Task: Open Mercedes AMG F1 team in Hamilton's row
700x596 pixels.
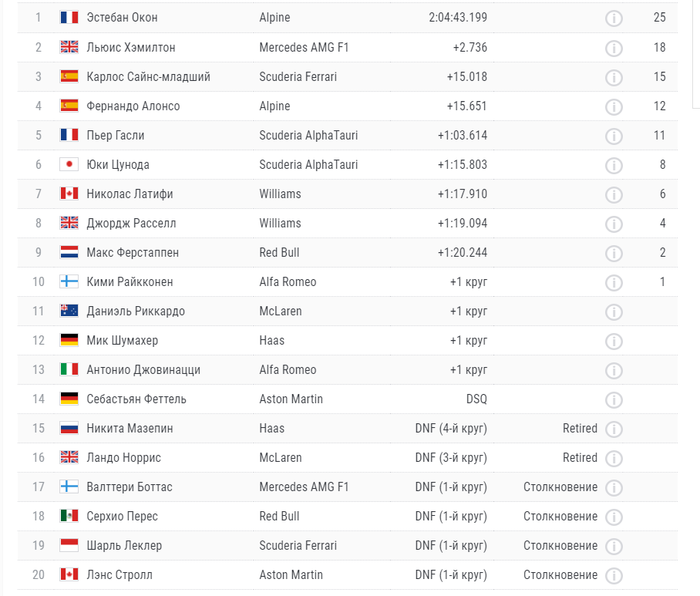Action: pyautogui.click(x=304, y=47)
